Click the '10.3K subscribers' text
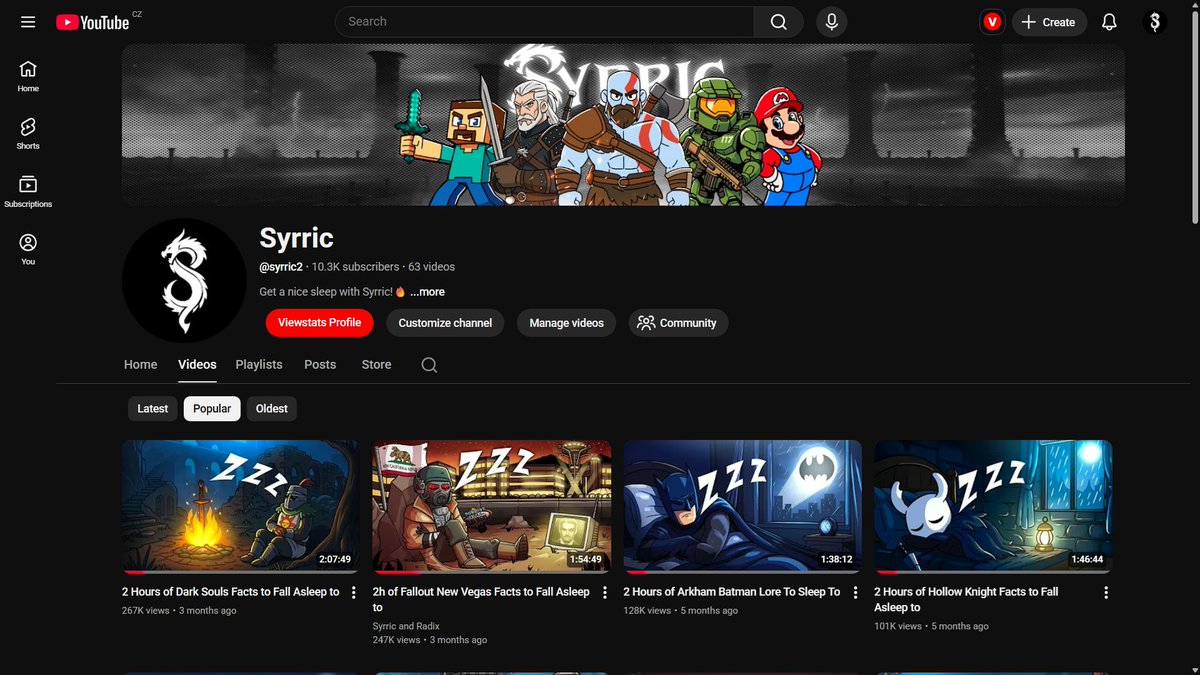Viewport: 1200px width, 675px height. point(355,267)
